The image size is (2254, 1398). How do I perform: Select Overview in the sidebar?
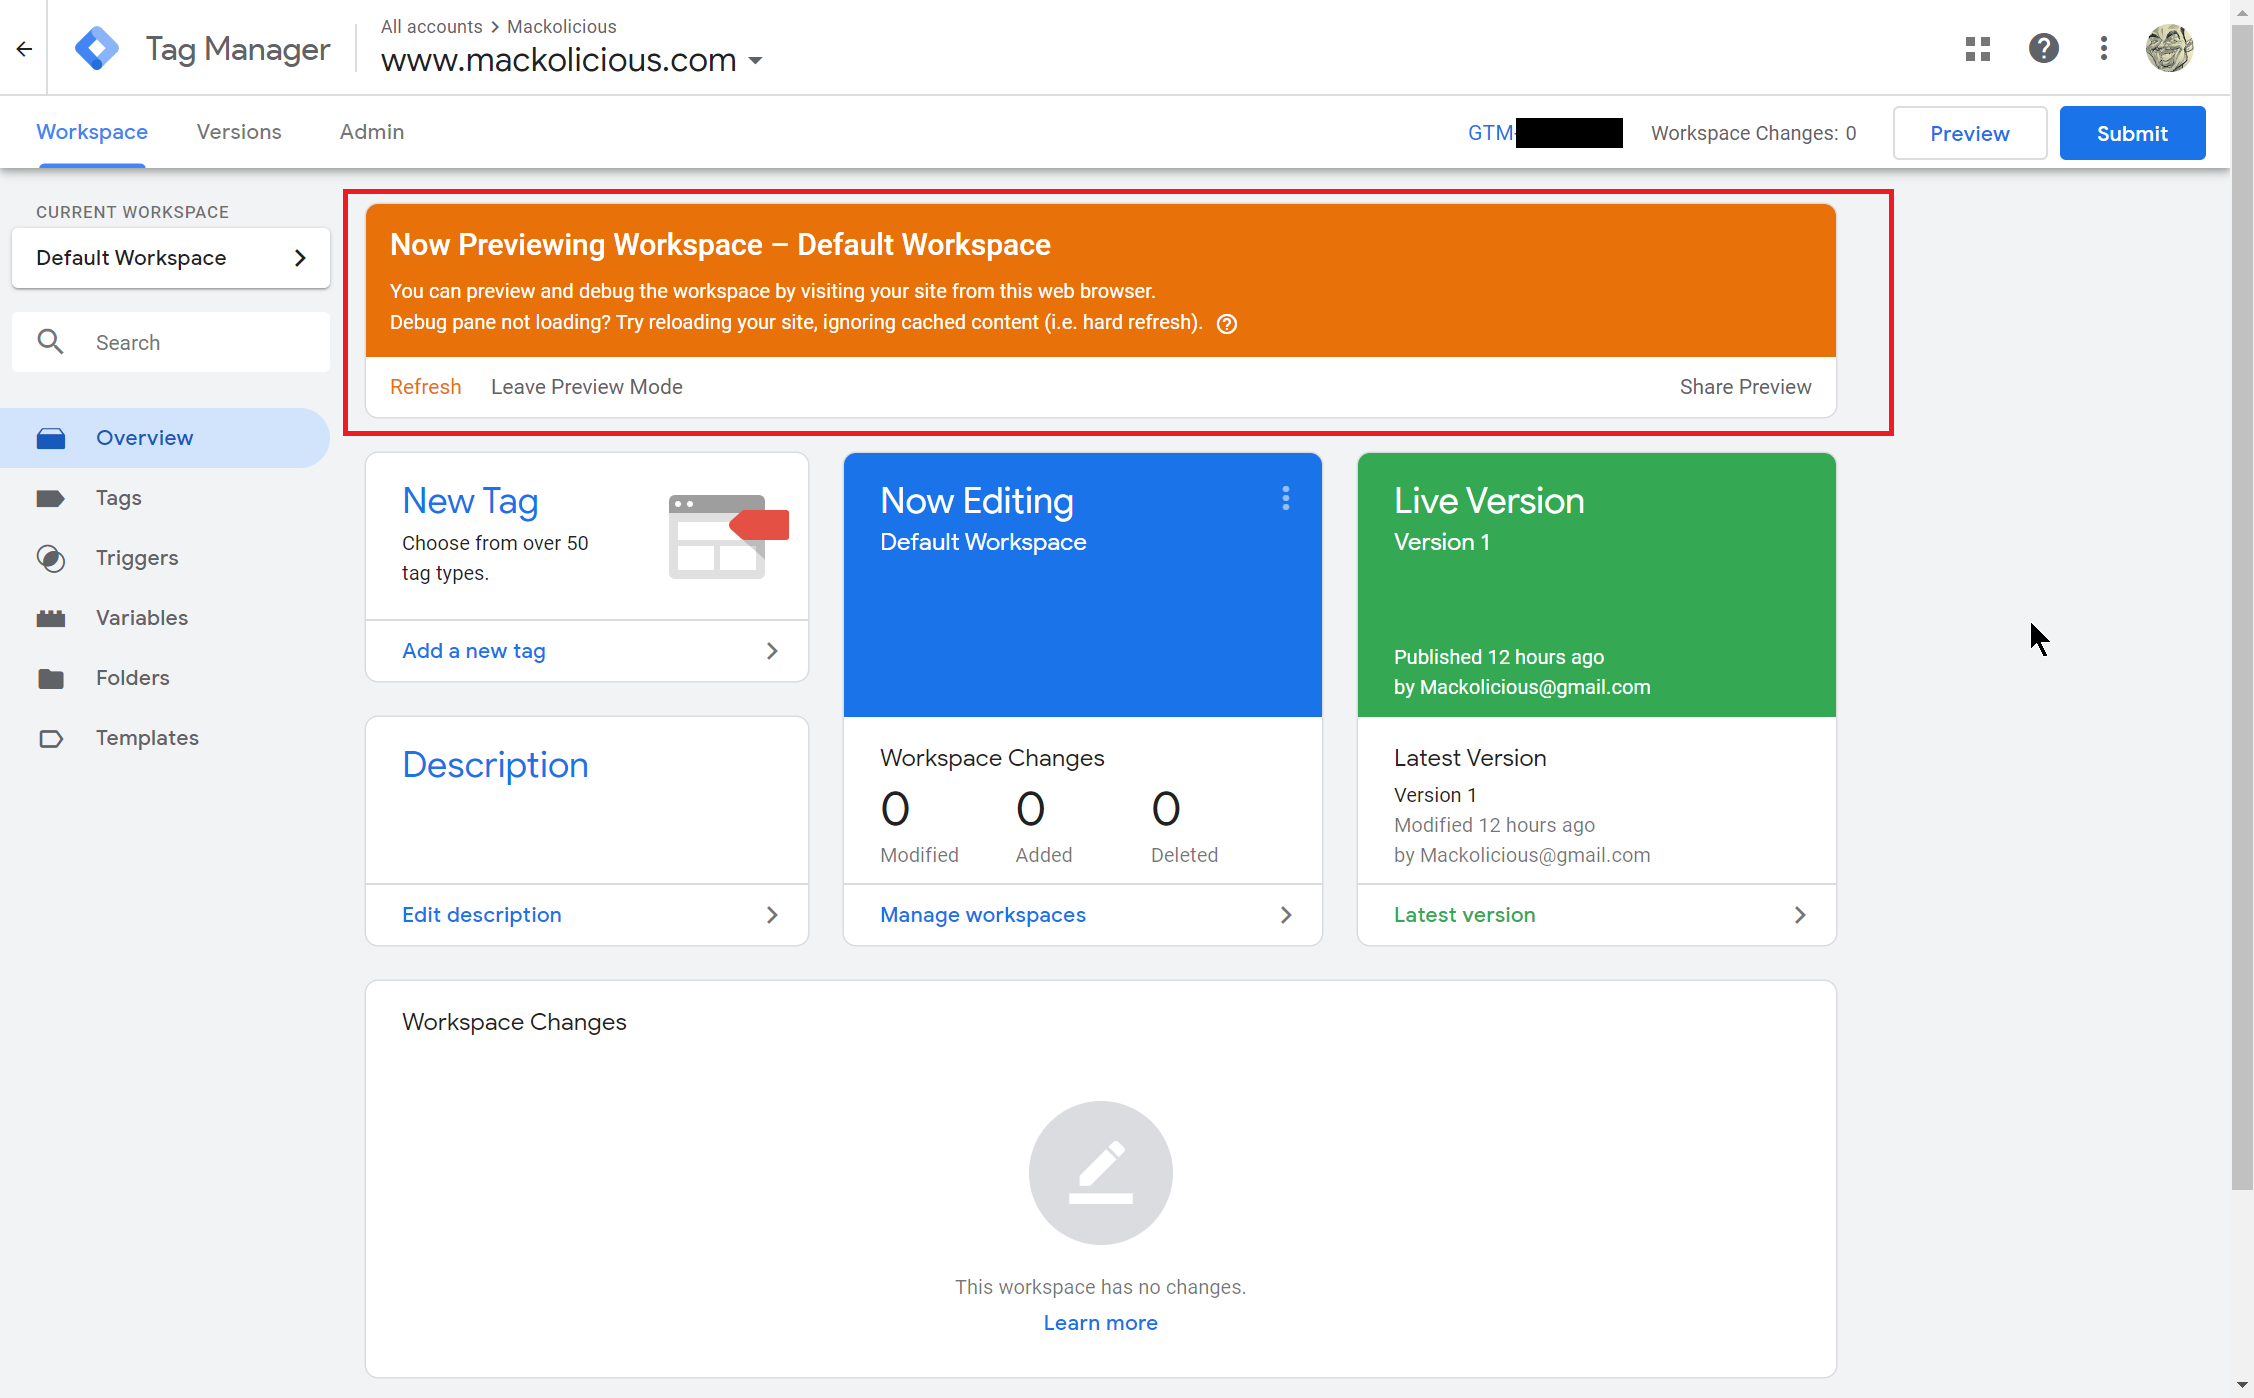[165, 438]
